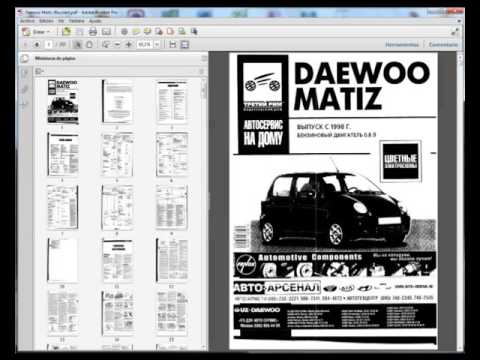Click the send by email envelope icon
The image size is (480, 360).
(106, 32)
